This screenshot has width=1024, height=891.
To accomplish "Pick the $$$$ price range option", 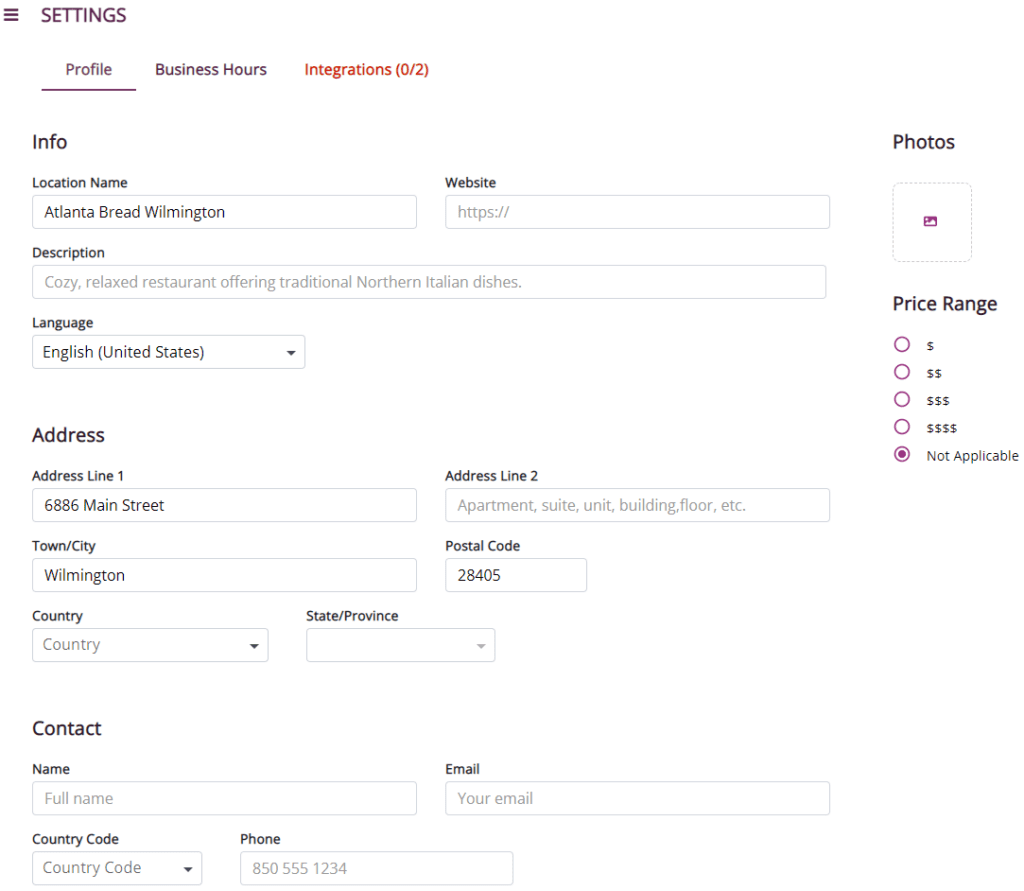I will point(902,427).
